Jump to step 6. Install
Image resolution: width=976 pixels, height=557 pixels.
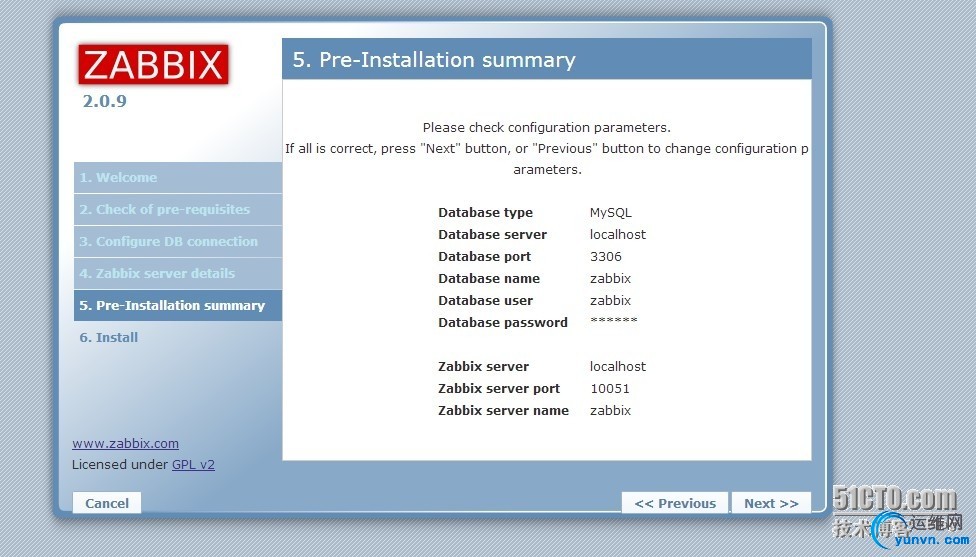click(108, 337)
